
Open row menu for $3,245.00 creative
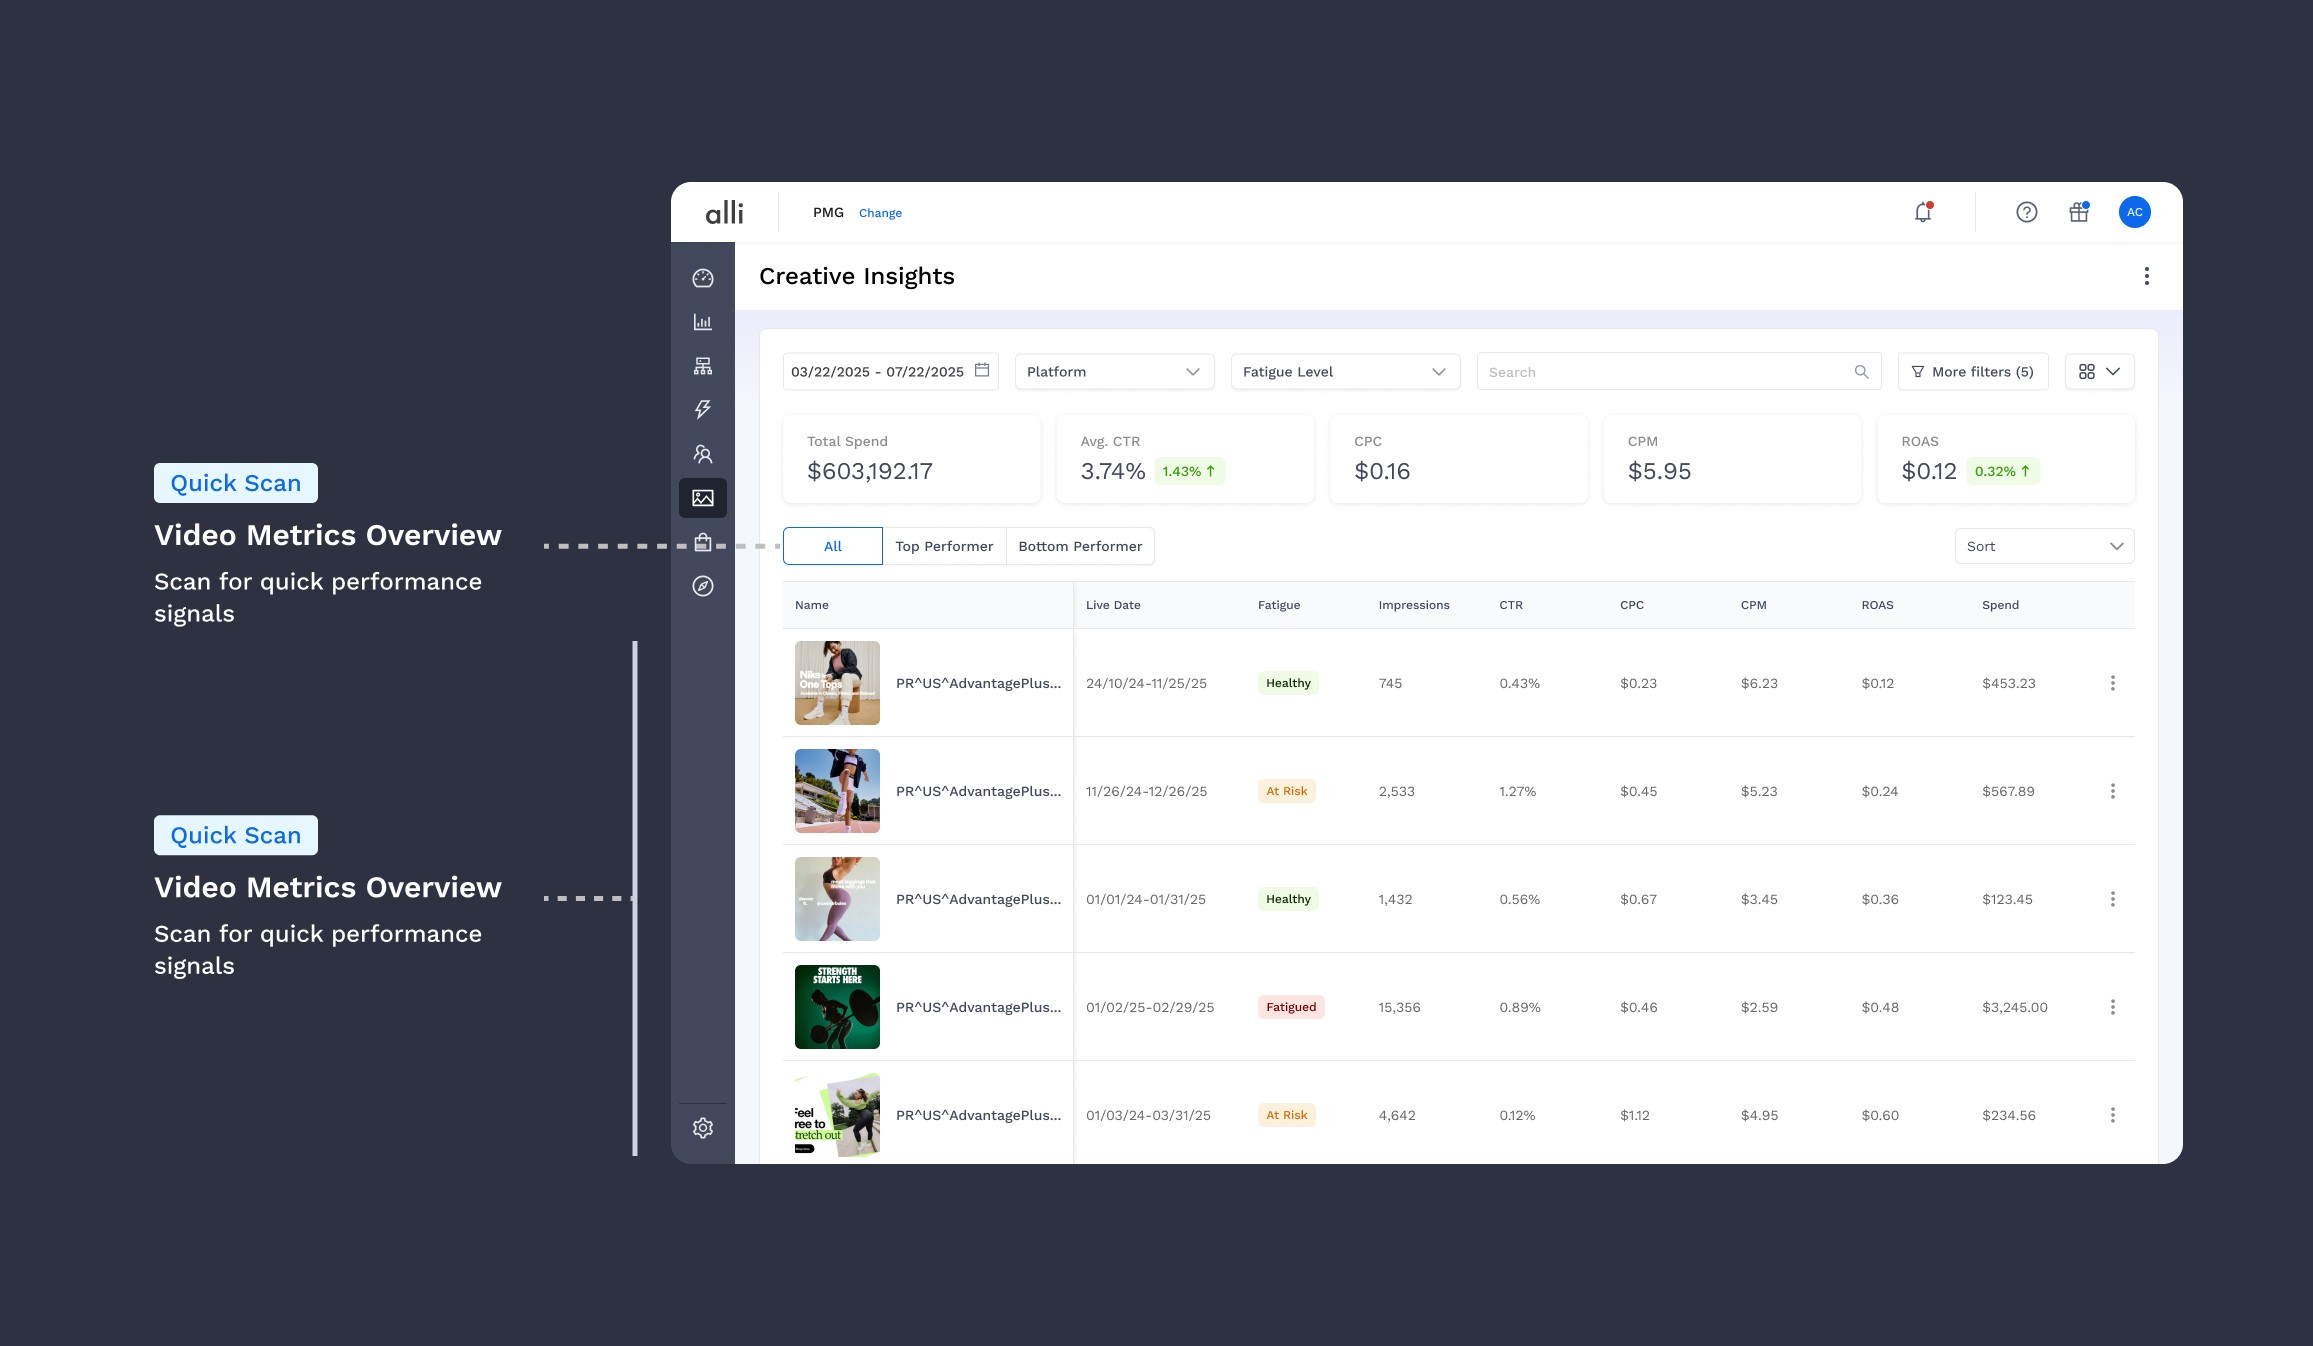(x=2112, y=1007)
